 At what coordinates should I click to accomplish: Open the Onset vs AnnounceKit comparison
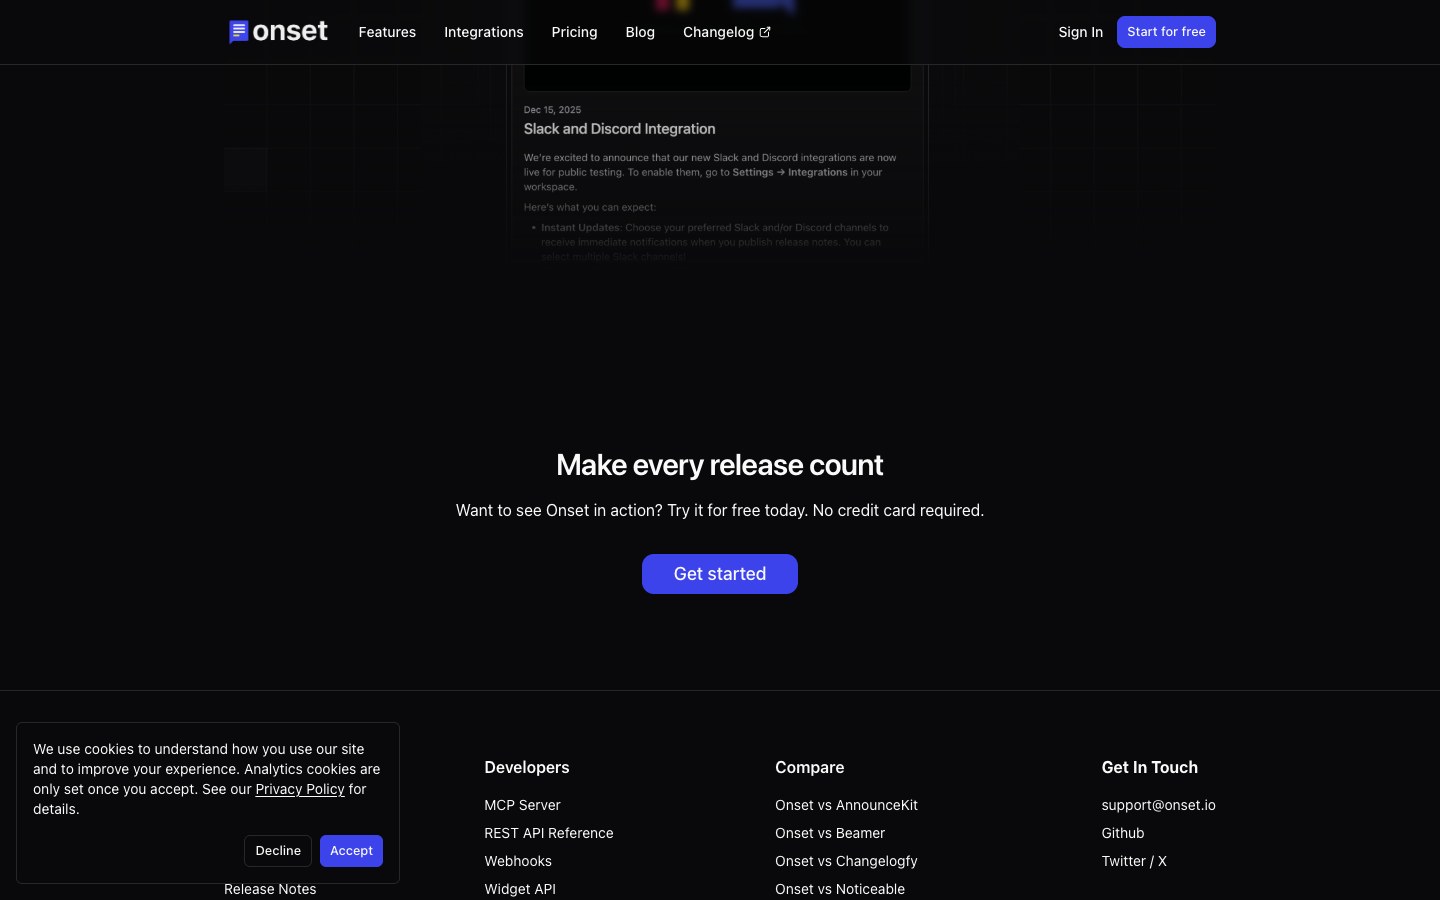point(846,805)
